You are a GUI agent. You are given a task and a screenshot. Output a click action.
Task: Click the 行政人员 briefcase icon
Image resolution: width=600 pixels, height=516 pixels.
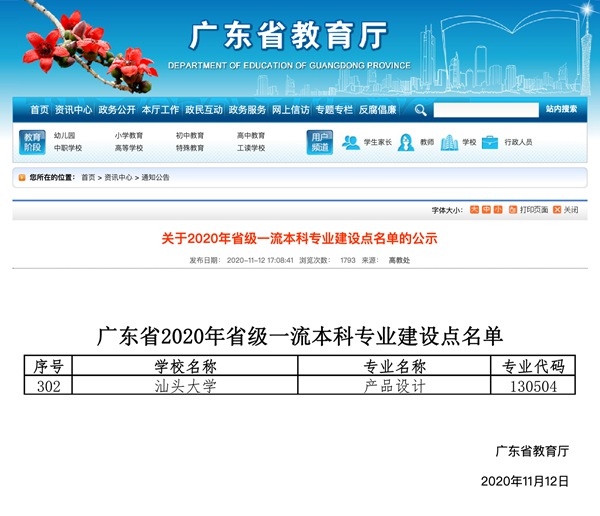click(490, 142)
